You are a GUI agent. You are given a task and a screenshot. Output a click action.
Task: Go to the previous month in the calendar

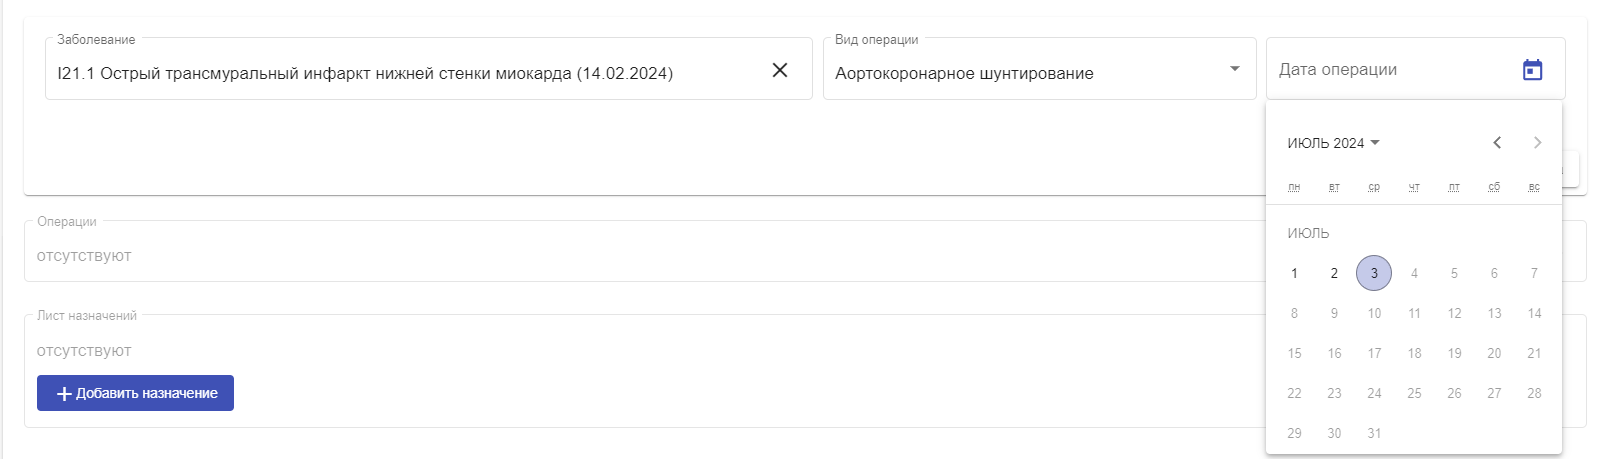pyautogui.click(x=1497, y=143)
